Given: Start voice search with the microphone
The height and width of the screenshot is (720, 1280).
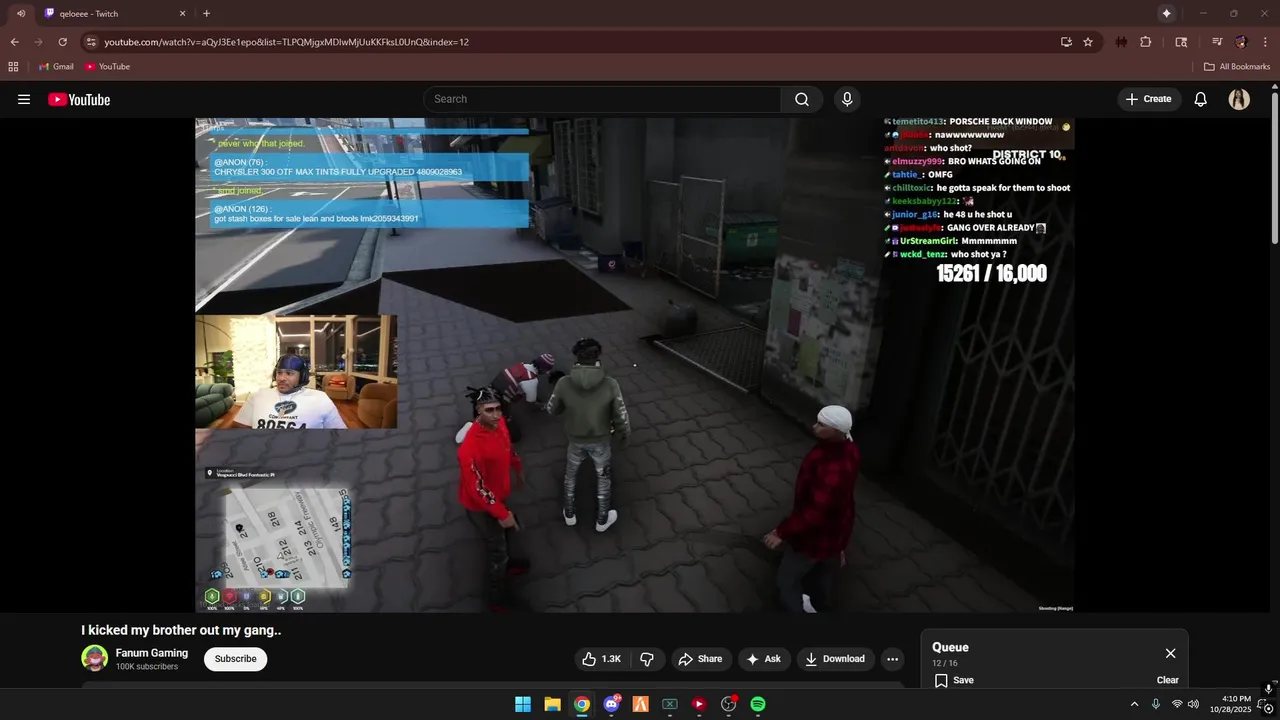Looking at the screenshot, I should pos(847,99).
